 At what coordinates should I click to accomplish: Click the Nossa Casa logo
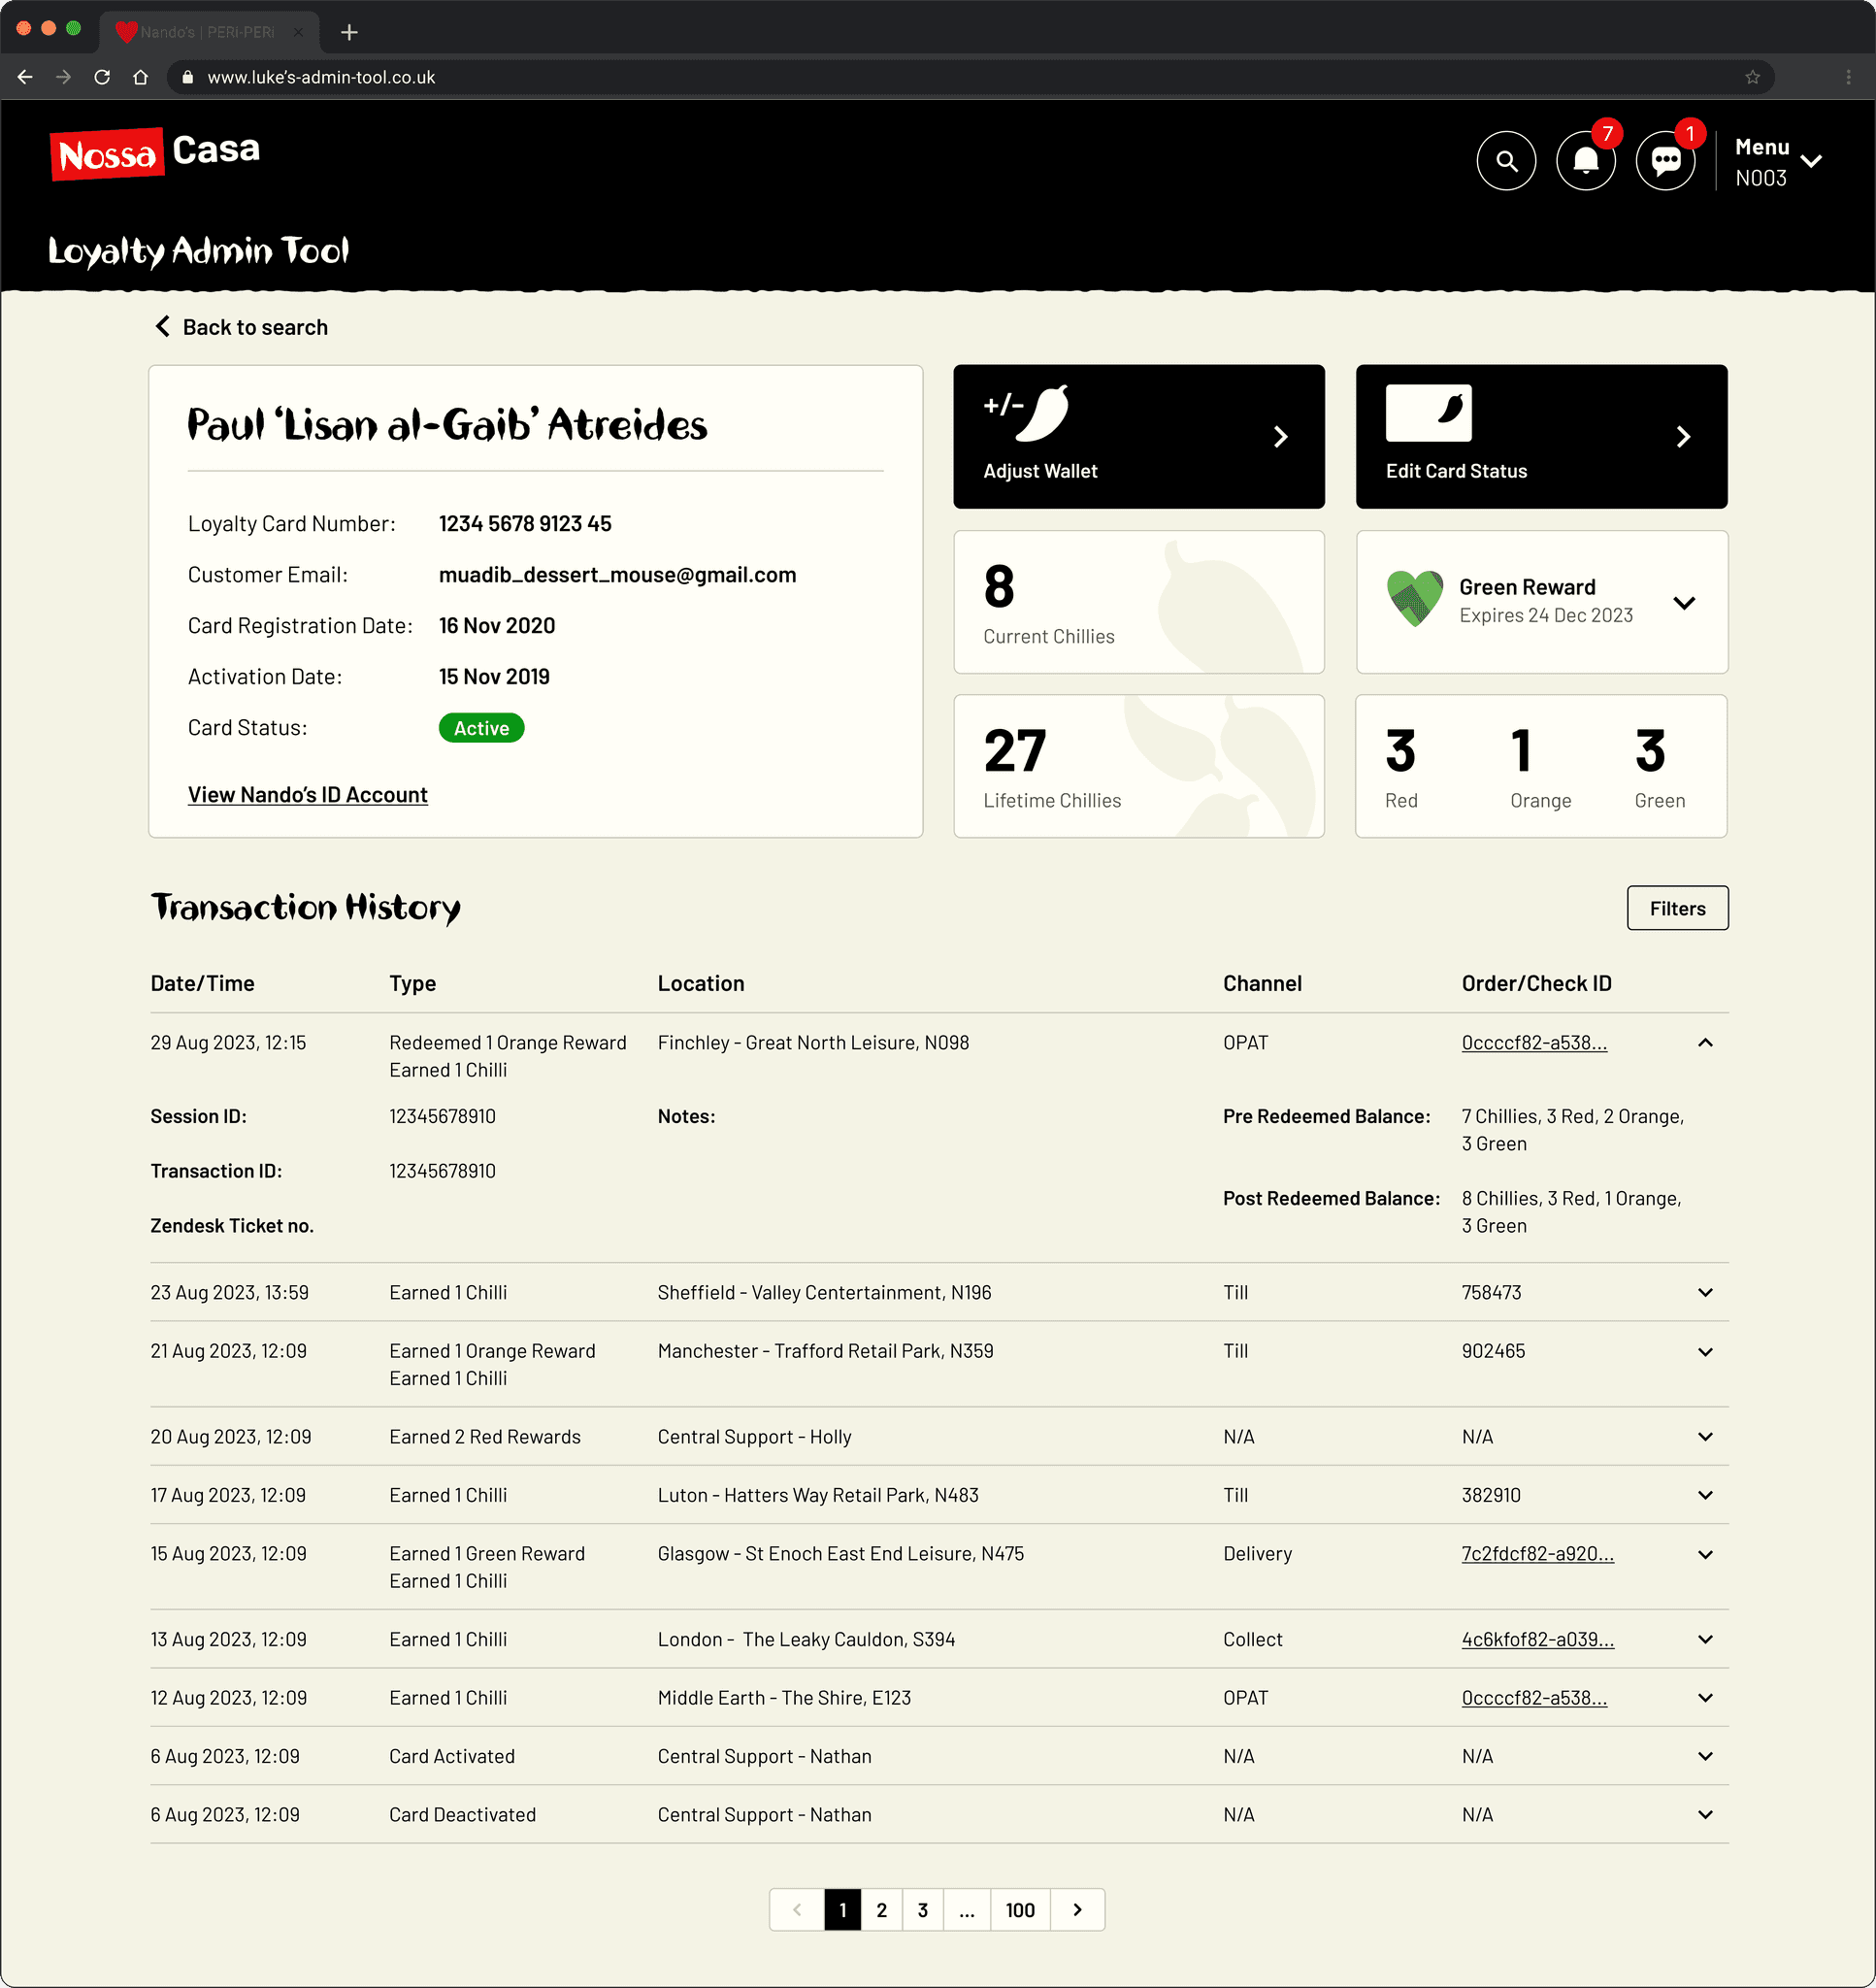[x=155, y=153]
